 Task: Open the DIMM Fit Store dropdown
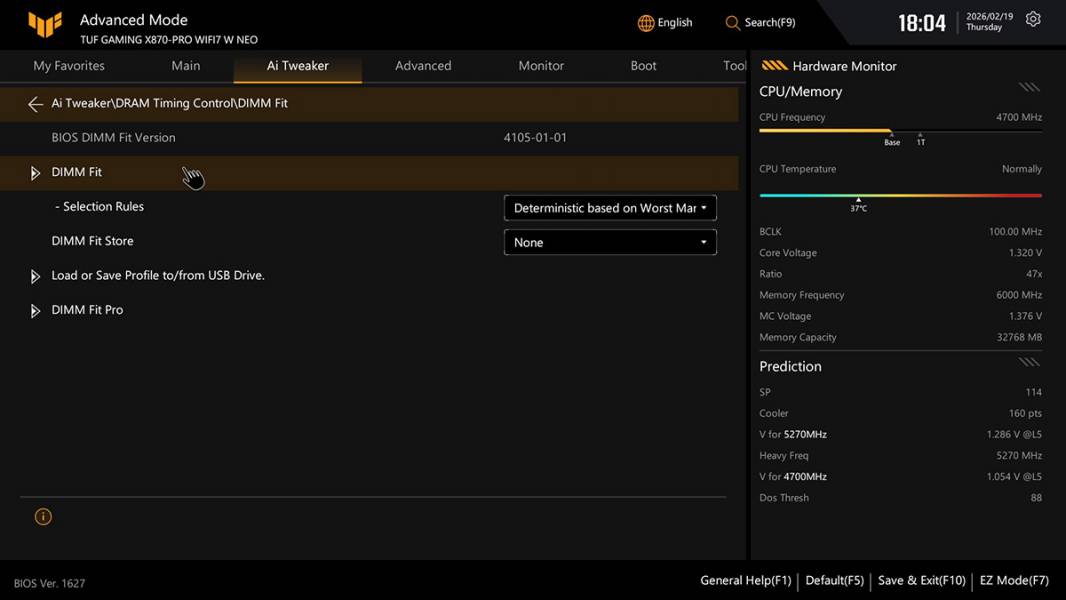pos(610,242)
